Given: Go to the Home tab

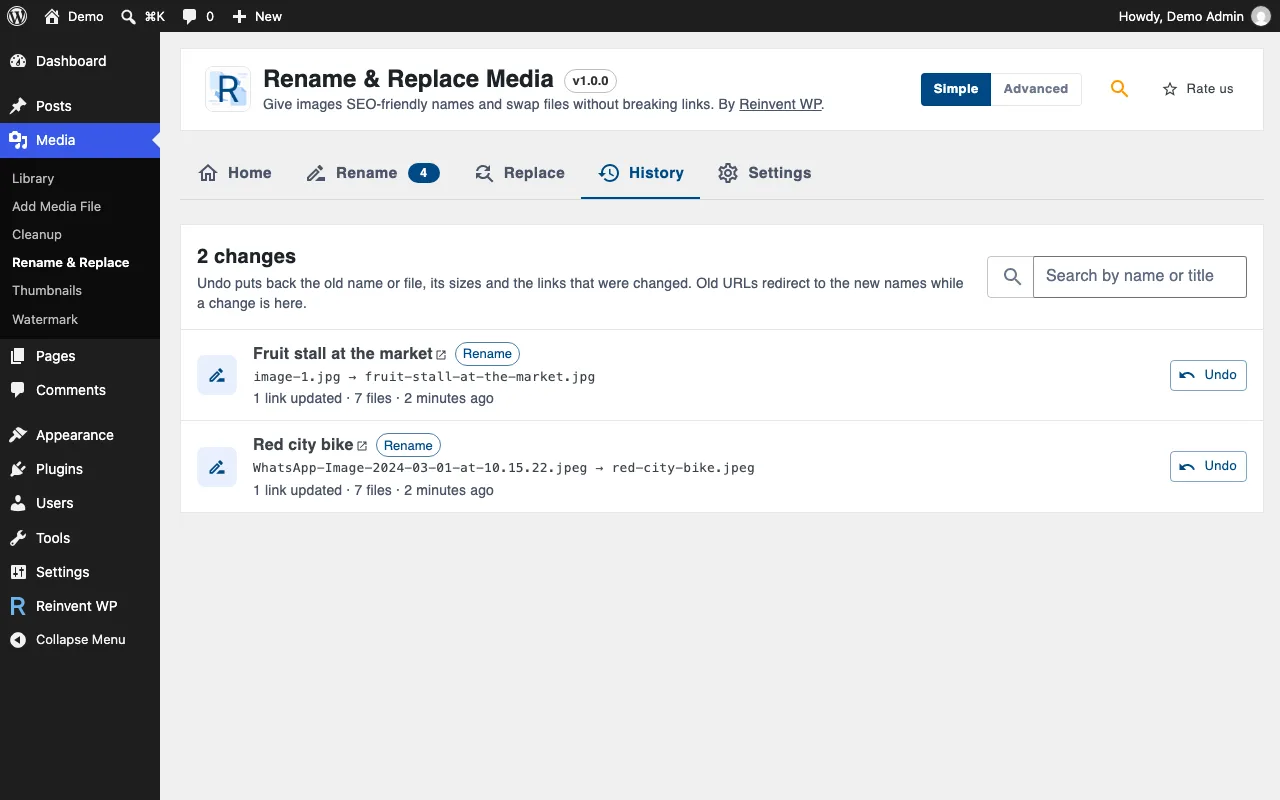Looking at the screenshot, I should click(235, 173).
